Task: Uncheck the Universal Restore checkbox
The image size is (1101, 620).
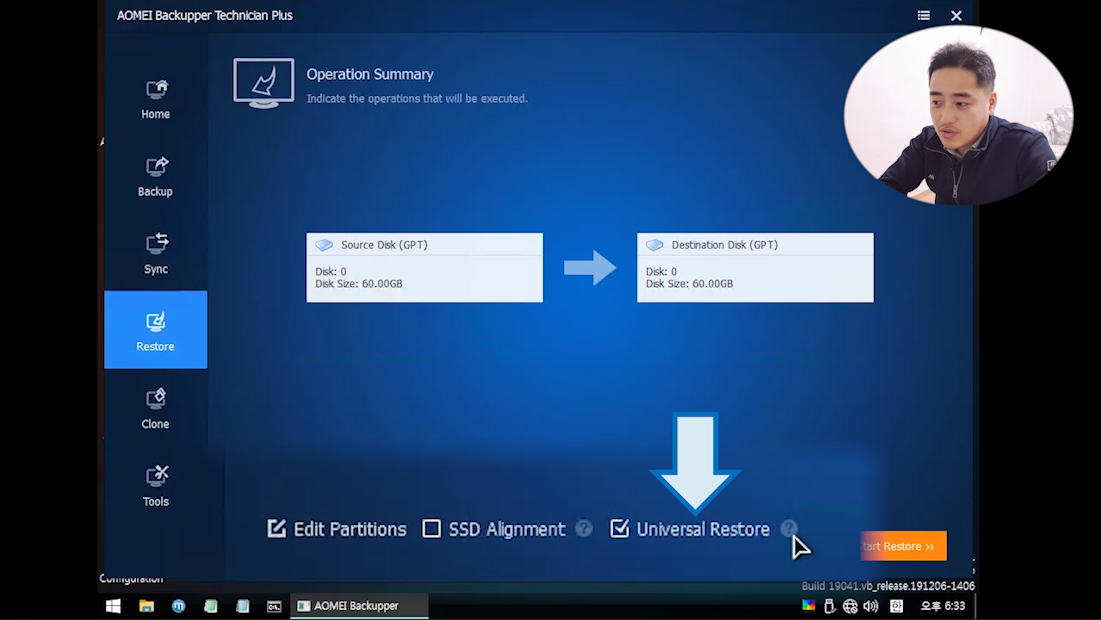Action: 619,528
